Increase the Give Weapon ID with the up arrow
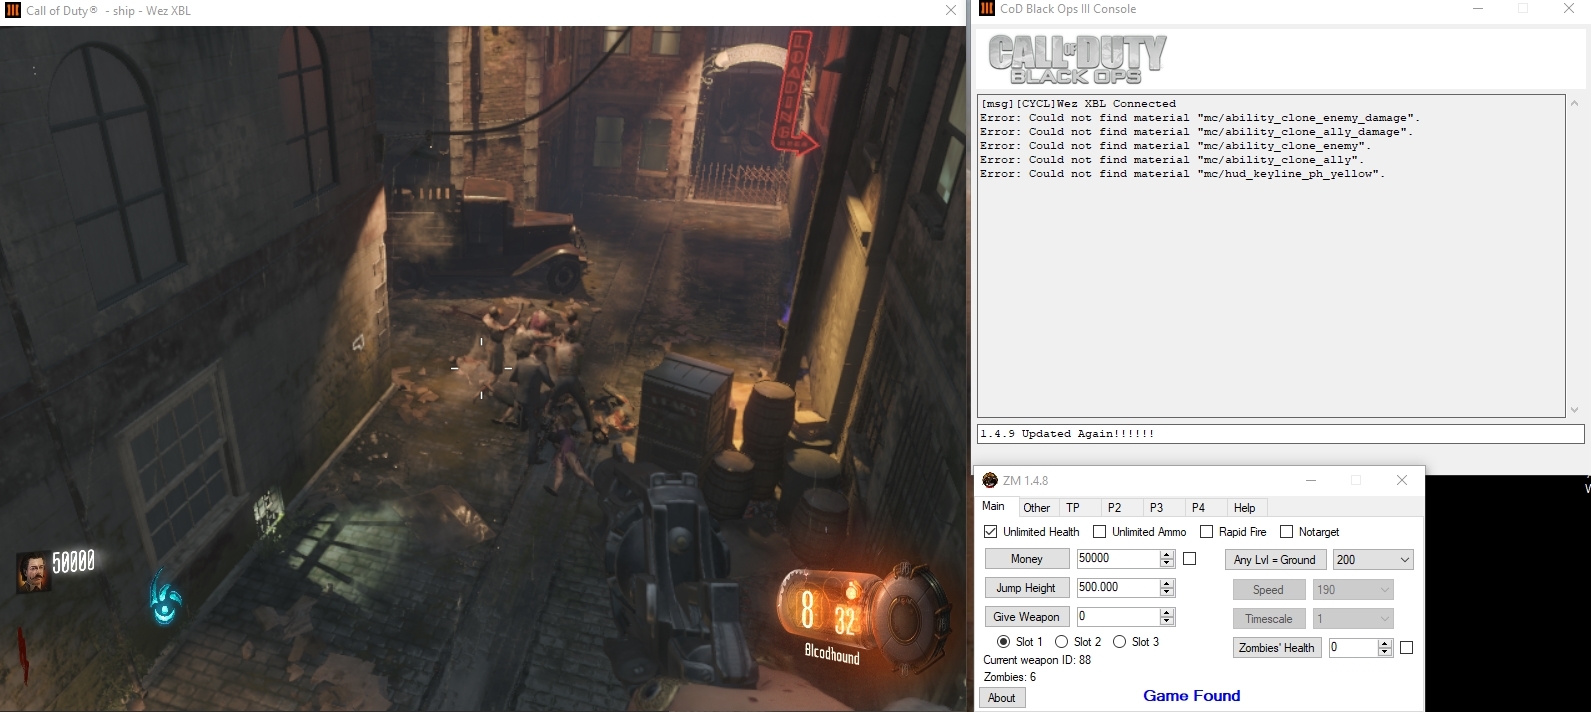This screenshot has width=1591, height=712. tap(1167, 612)
